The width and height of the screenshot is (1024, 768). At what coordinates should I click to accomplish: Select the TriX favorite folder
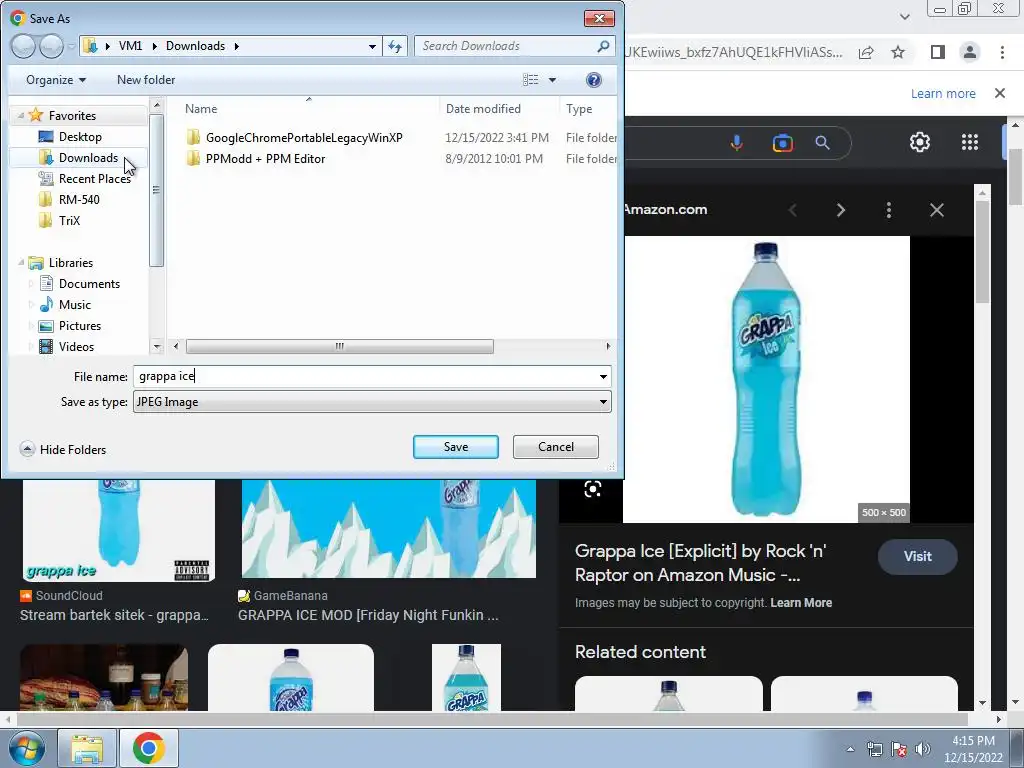click(69, 220)
